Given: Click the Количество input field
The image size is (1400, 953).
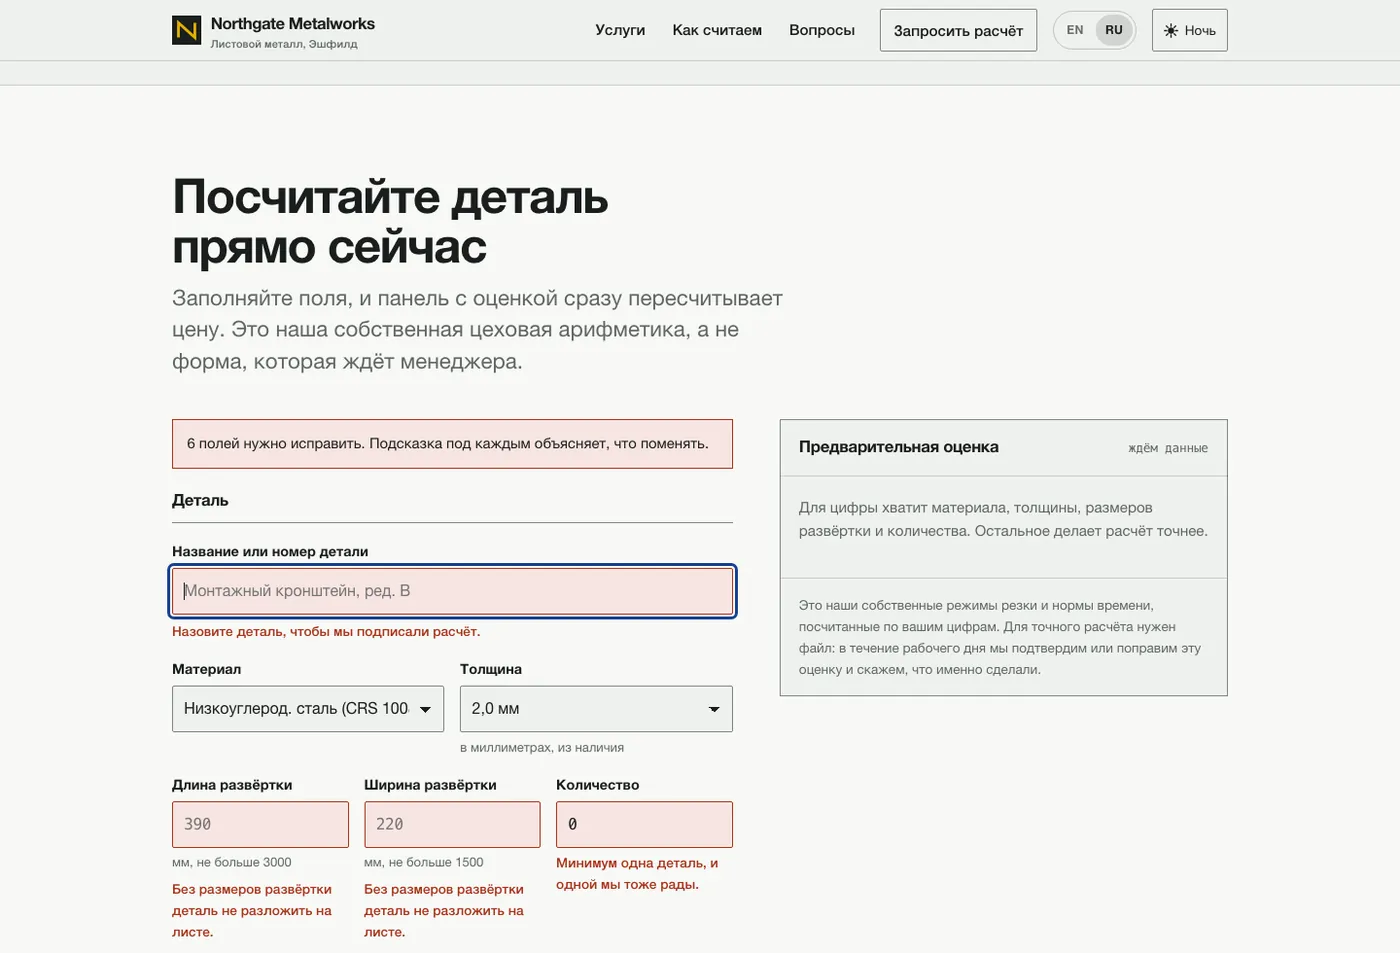Looking at the screenshot, I should tap(644, 824).
